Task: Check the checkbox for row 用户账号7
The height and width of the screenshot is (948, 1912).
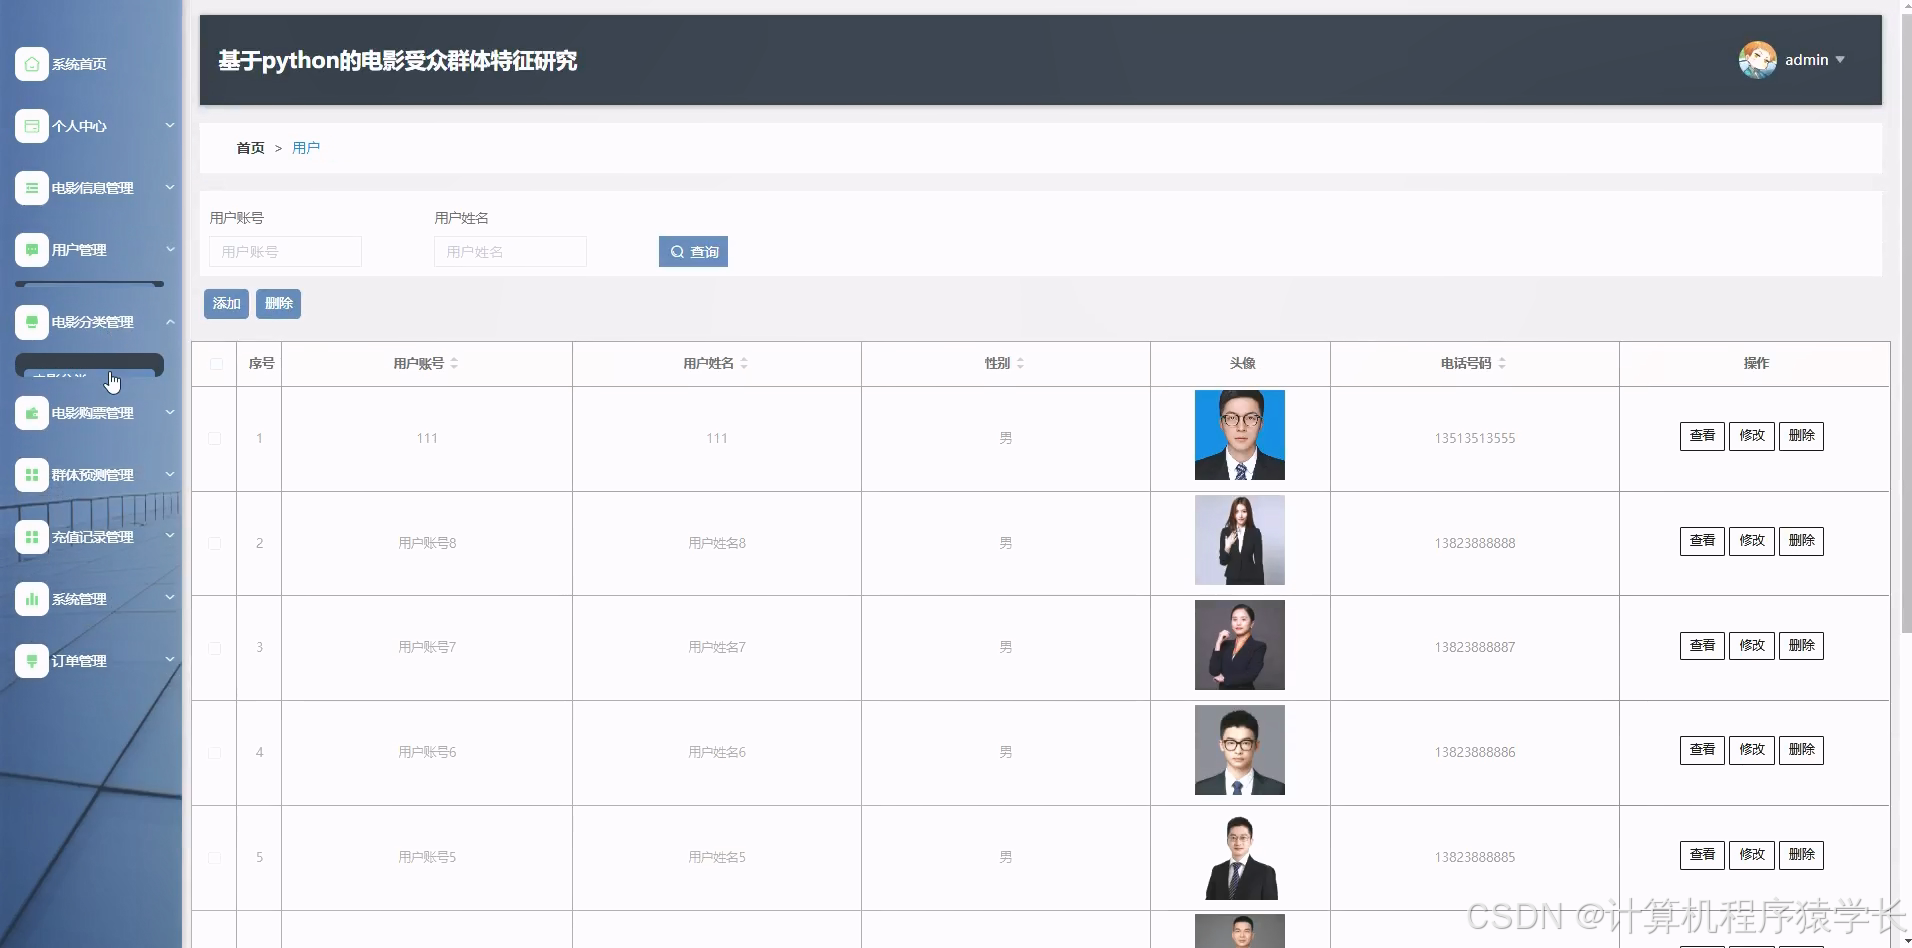Action: tap(214, 648)
